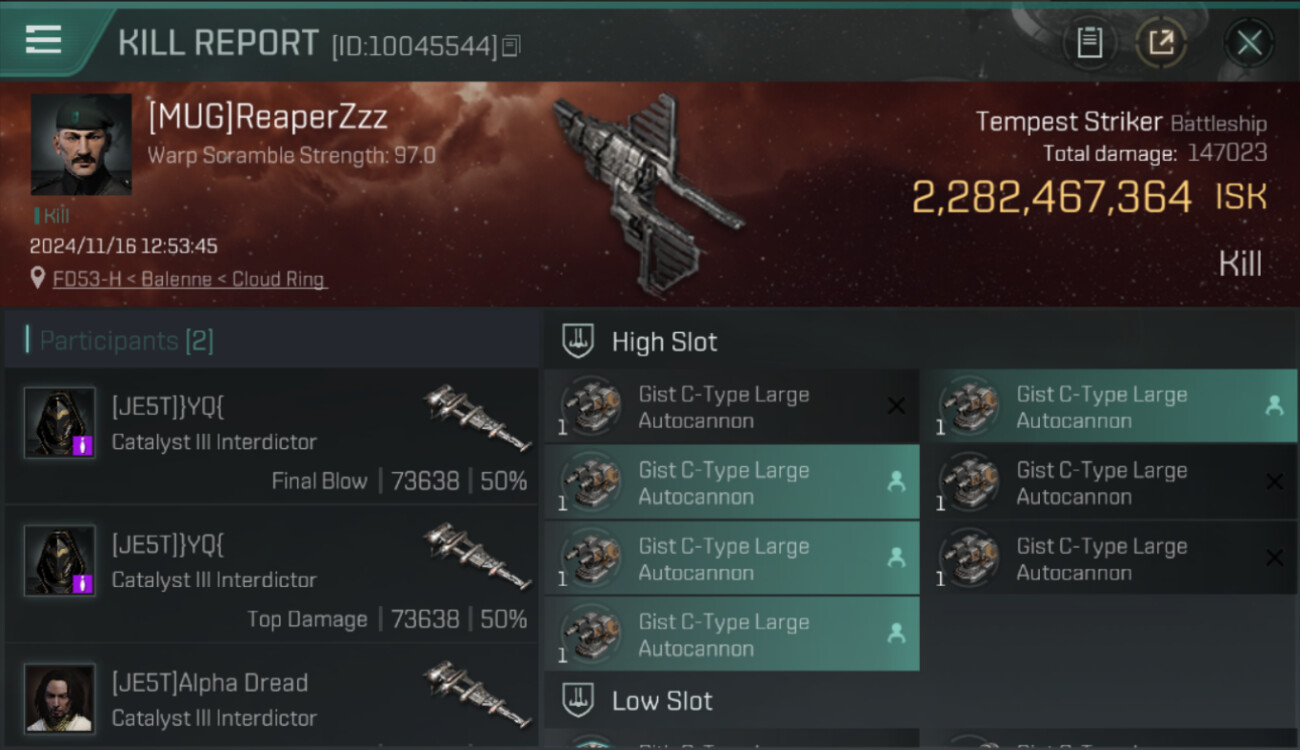The image size is (1300, 750).
Task: Open the hamburger menu in header
Action: click(x=44, y=39)
